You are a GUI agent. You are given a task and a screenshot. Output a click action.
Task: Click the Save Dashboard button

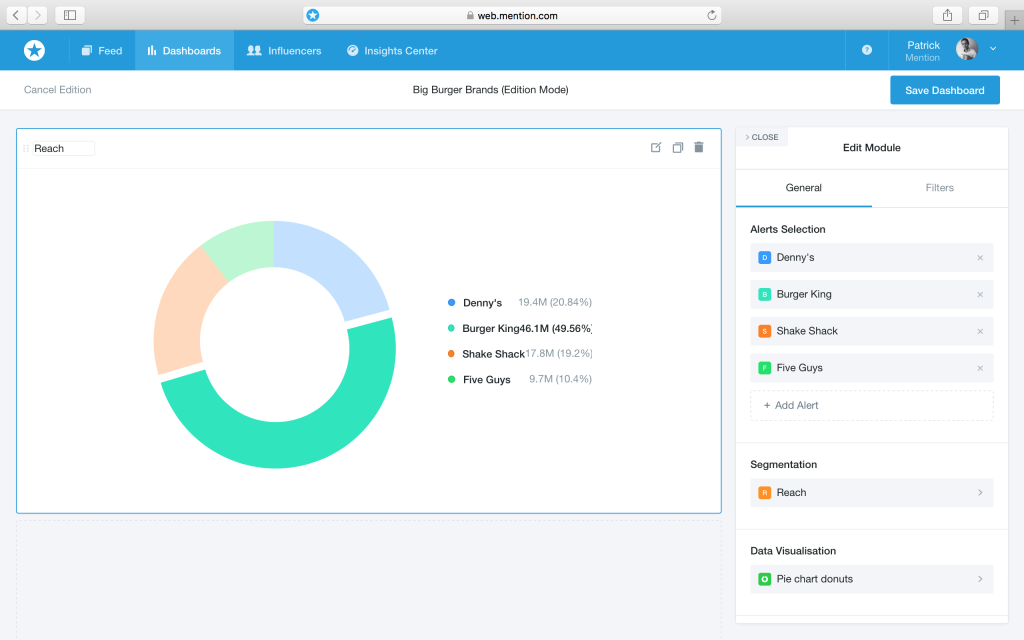pos(944,90)
